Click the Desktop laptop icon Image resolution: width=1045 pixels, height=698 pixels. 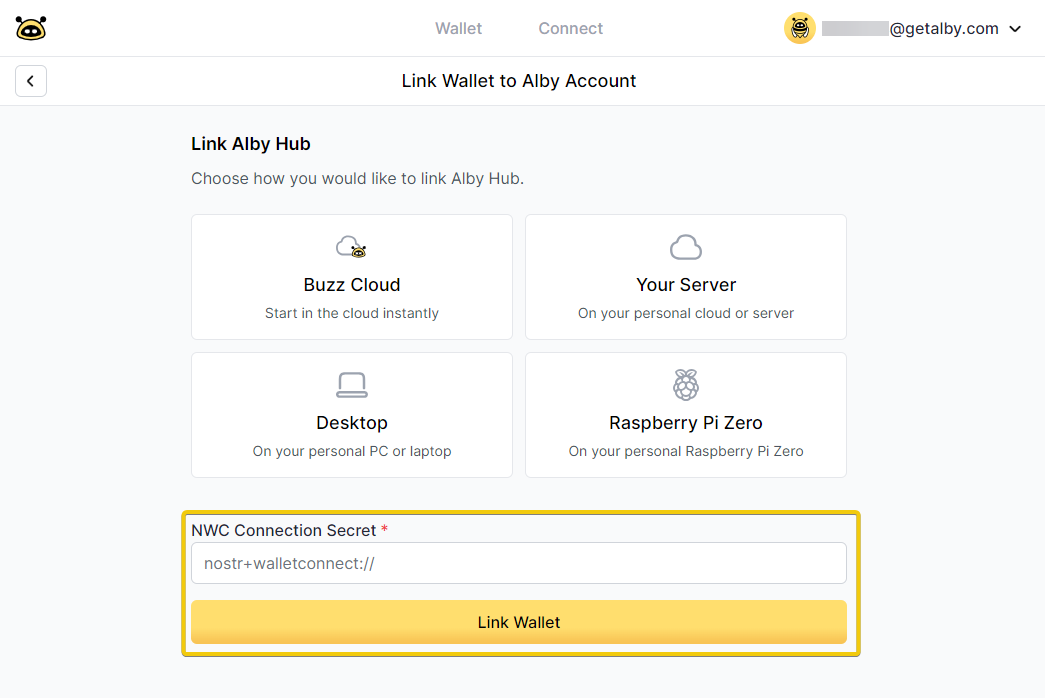[351, 385]
